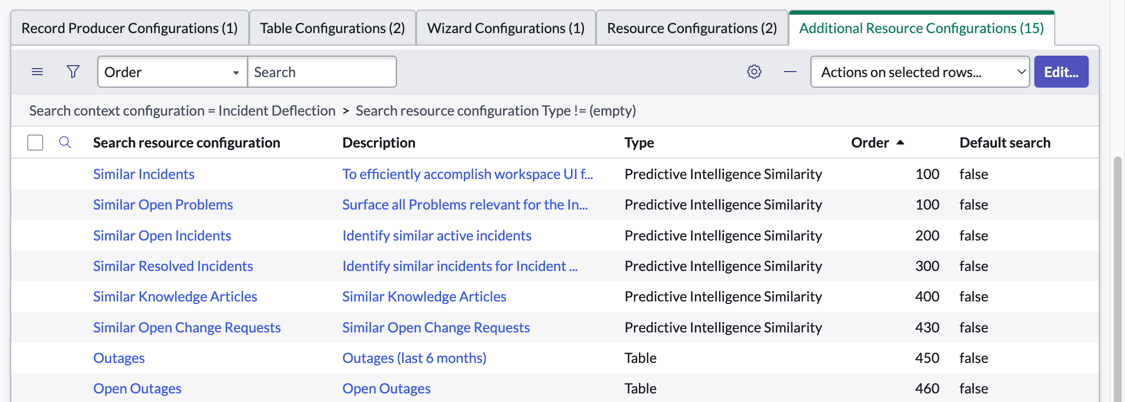
Task: Click the Order ascending sort arrow
Action: coord(900,143)
